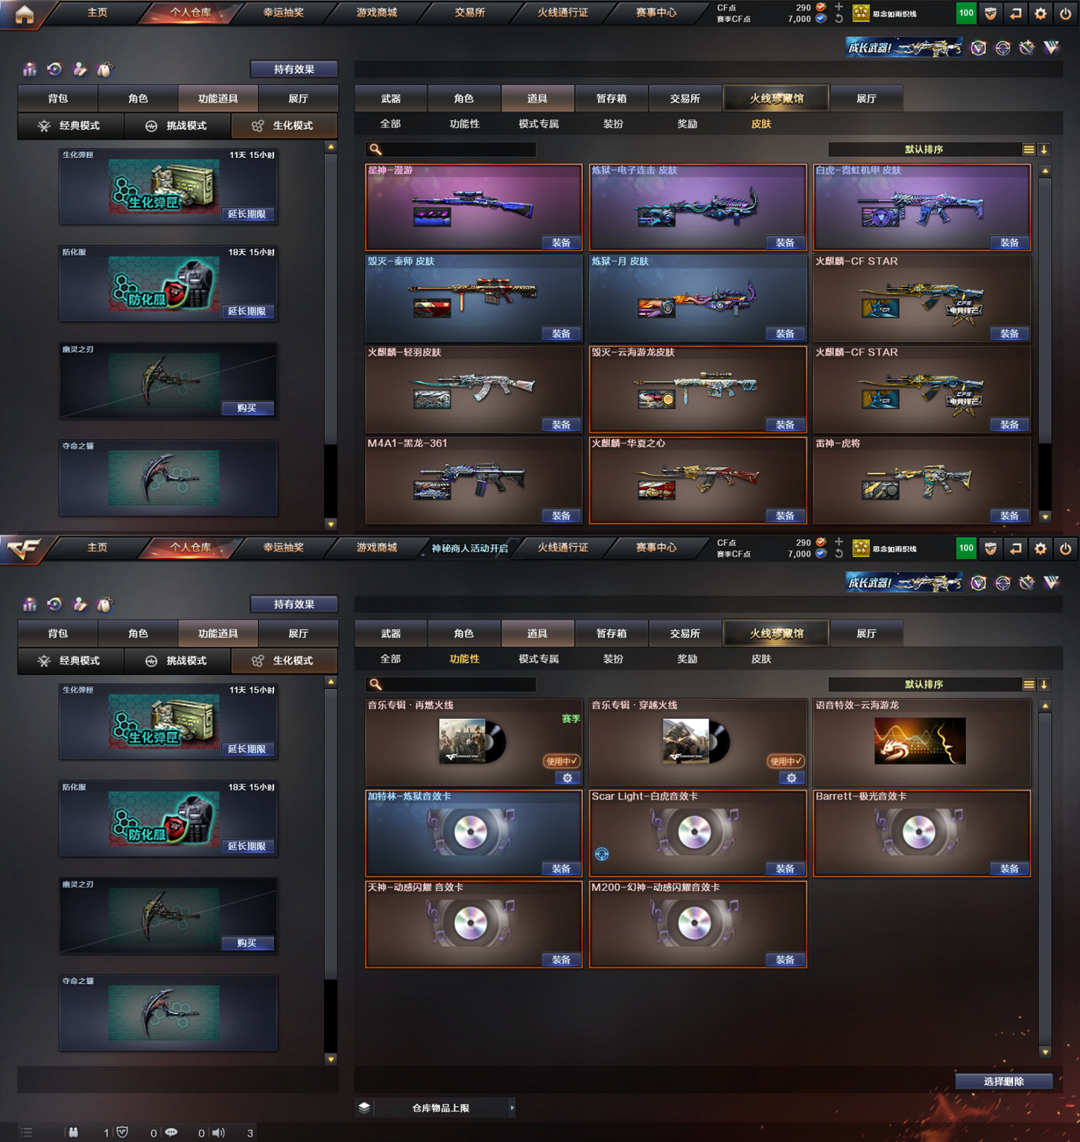Click the binoculars icon in the status bar
Screen dimensions: 1080x1142
pos(73,1133)
